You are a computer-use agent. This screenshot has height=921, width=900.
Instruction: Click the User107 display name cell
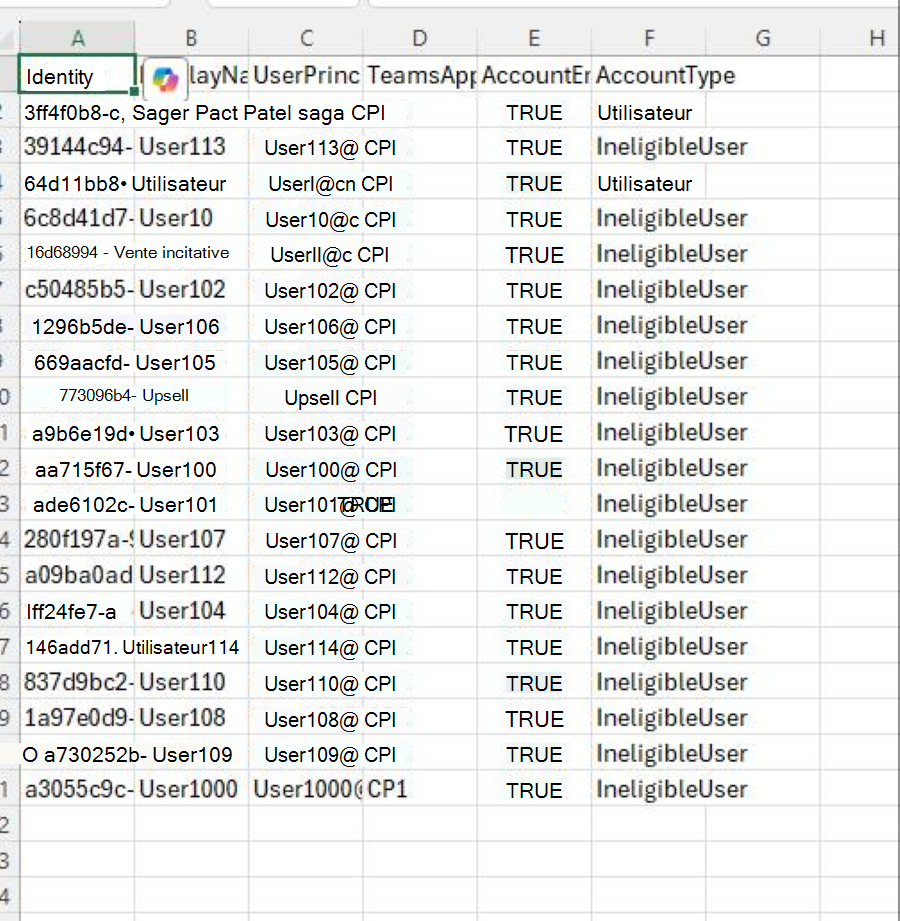(x=191, y=539)
